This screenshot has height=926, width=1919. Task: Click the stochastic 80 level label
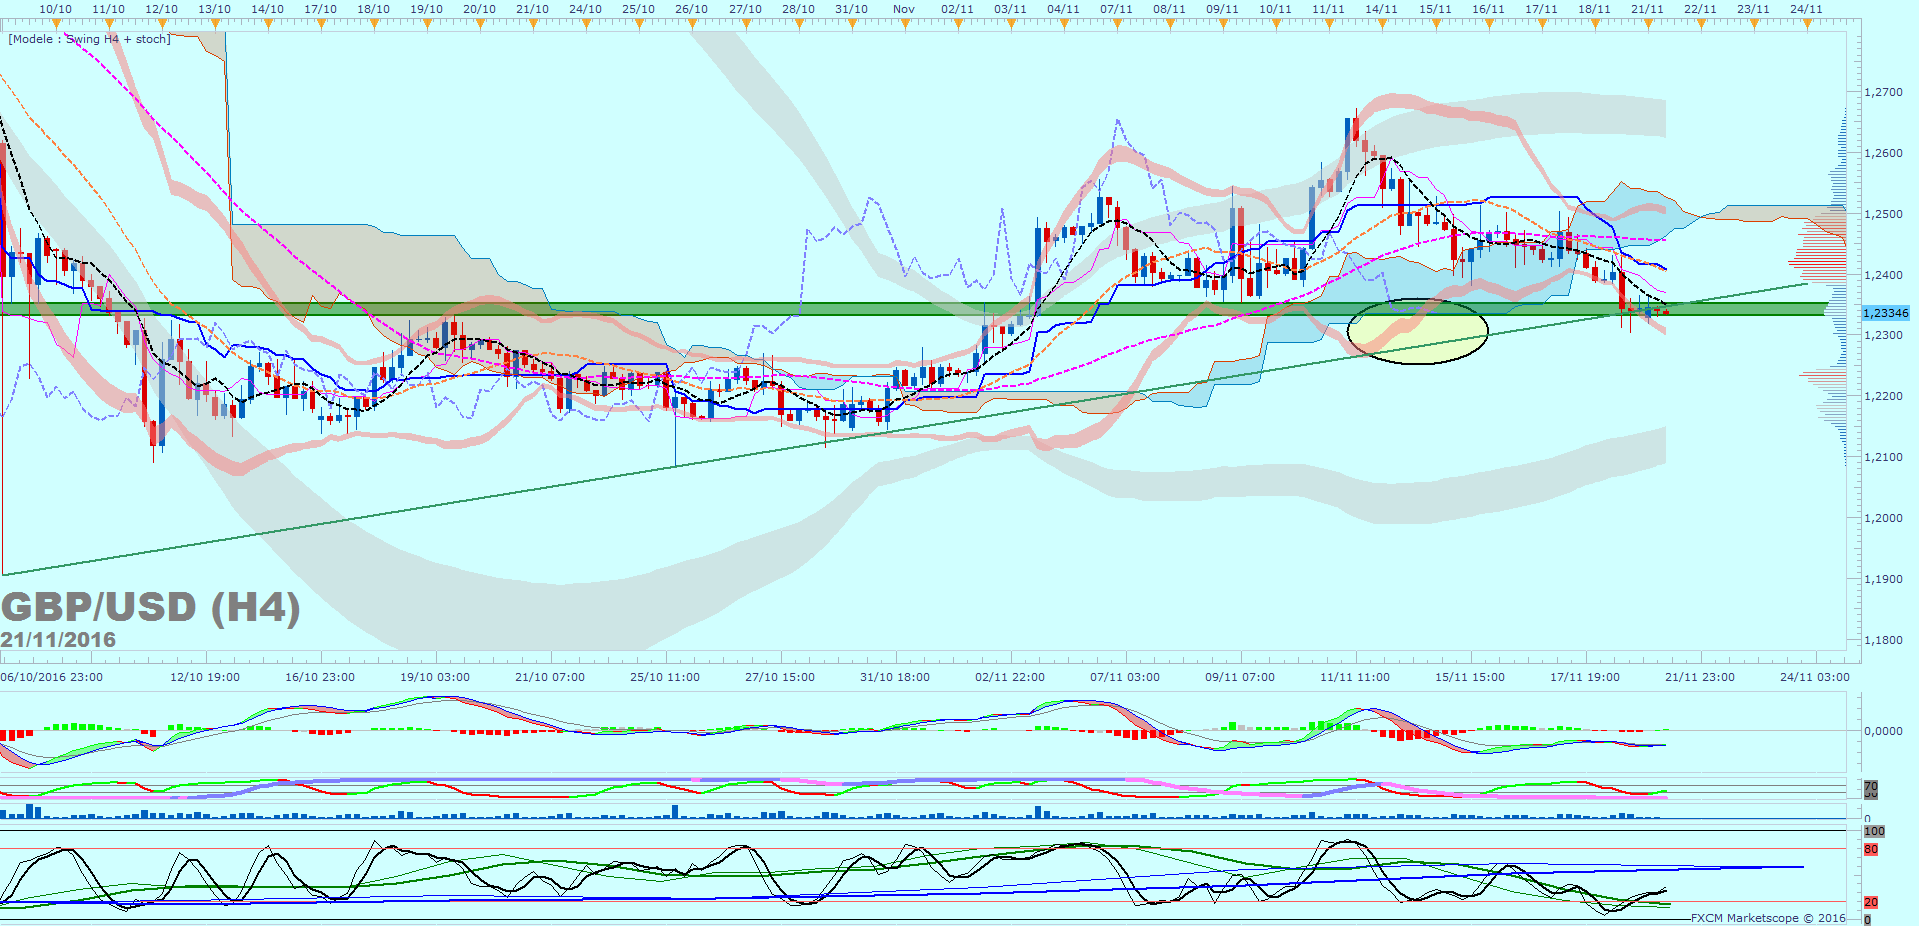[x=1870, y=849]
